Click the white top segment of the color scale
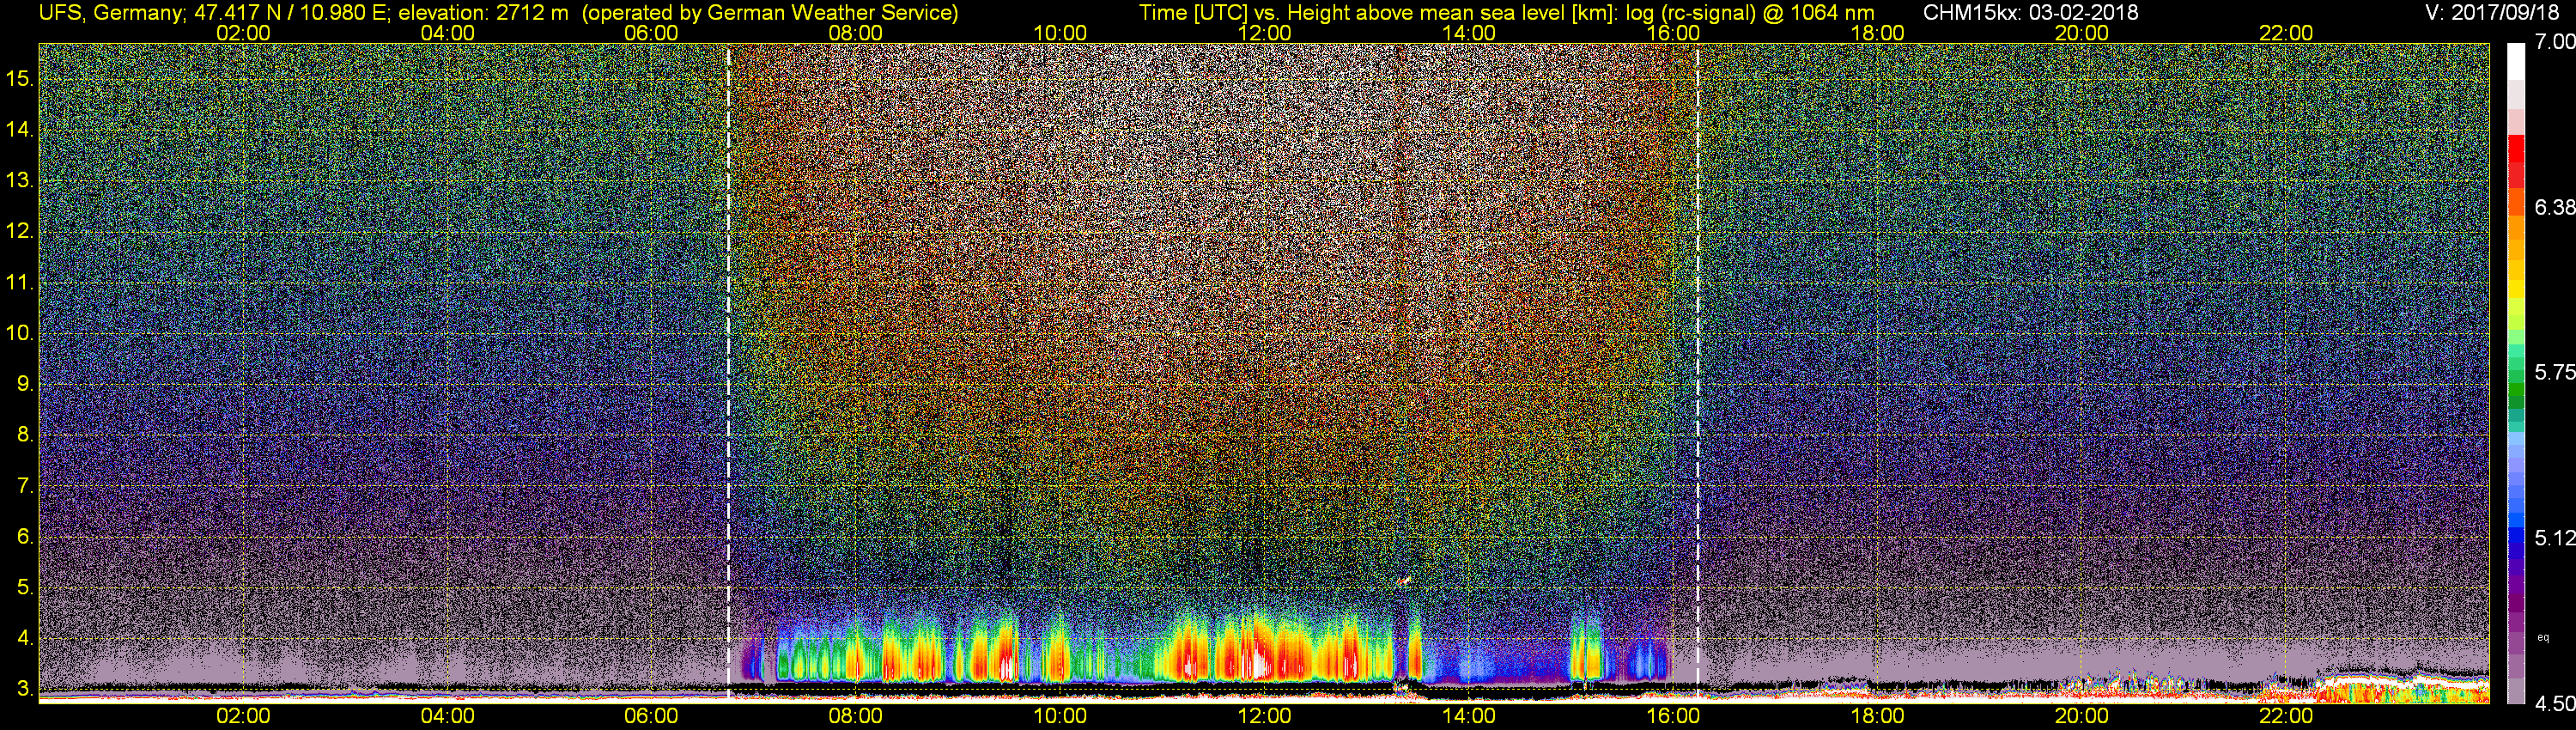The width and height of the screenshot is (2576, 730). (2516, 62)
